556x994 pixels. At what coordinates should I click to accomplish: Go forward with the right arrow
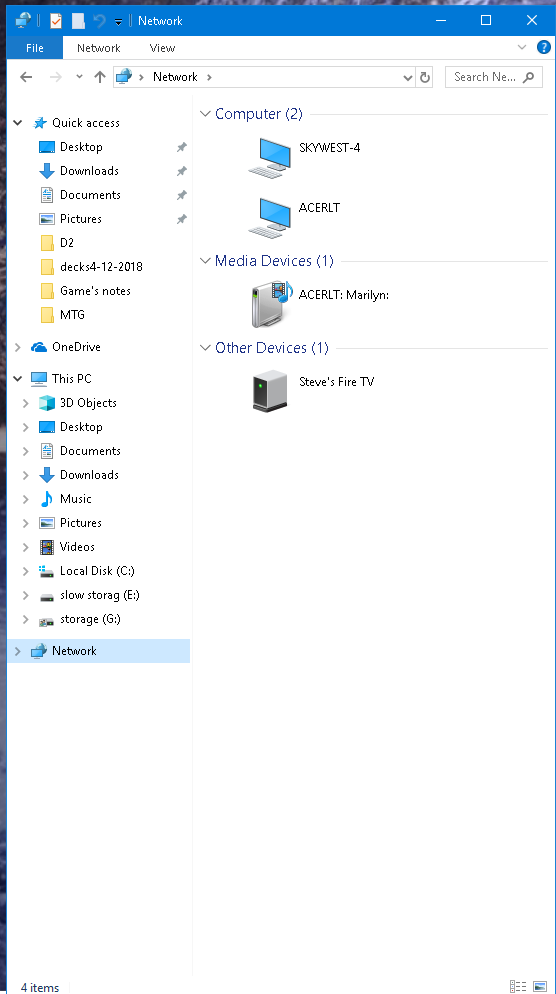tap(56, 77)
